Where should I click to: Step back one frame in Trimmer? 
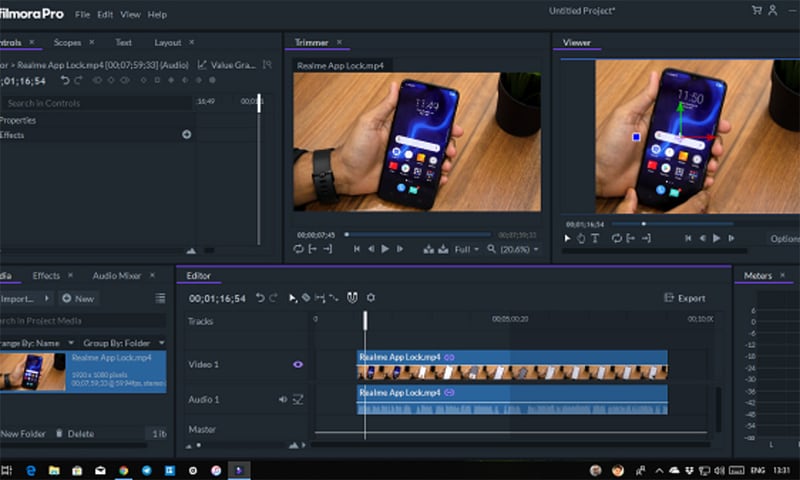coord(371,249)
